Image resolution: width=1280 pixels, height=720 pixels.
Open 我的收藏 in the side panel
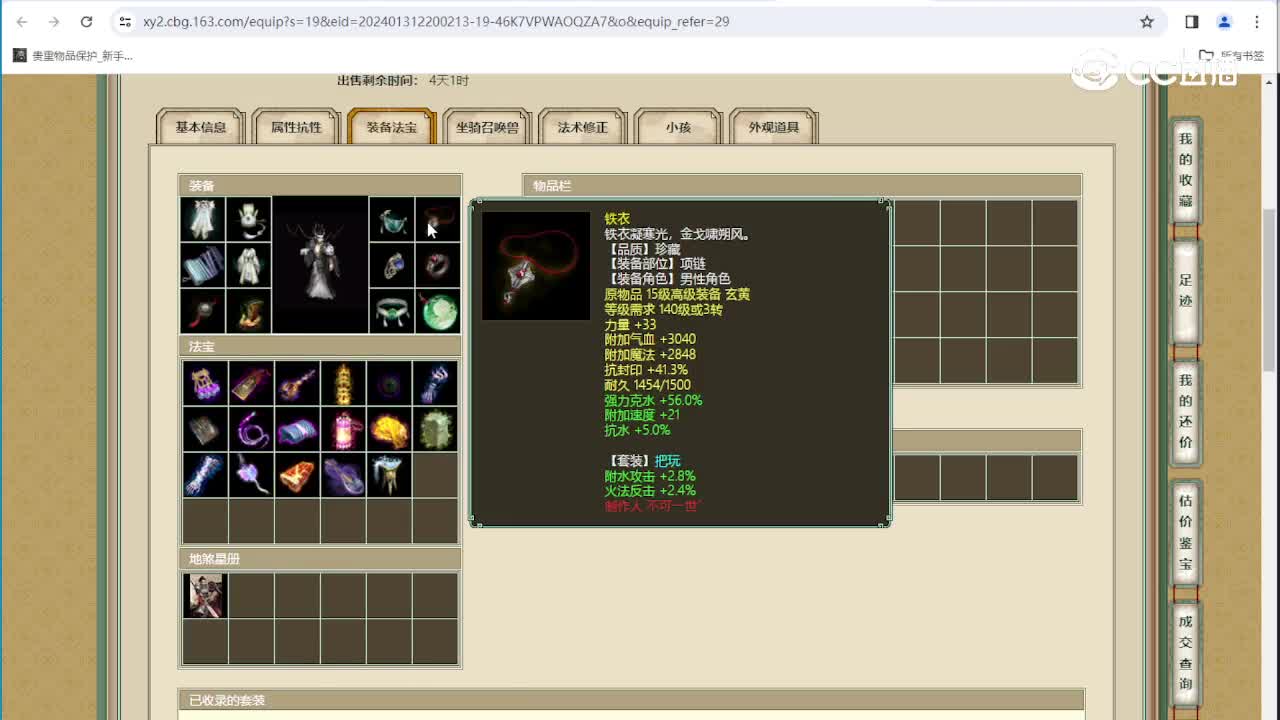tap(1186, 170)
